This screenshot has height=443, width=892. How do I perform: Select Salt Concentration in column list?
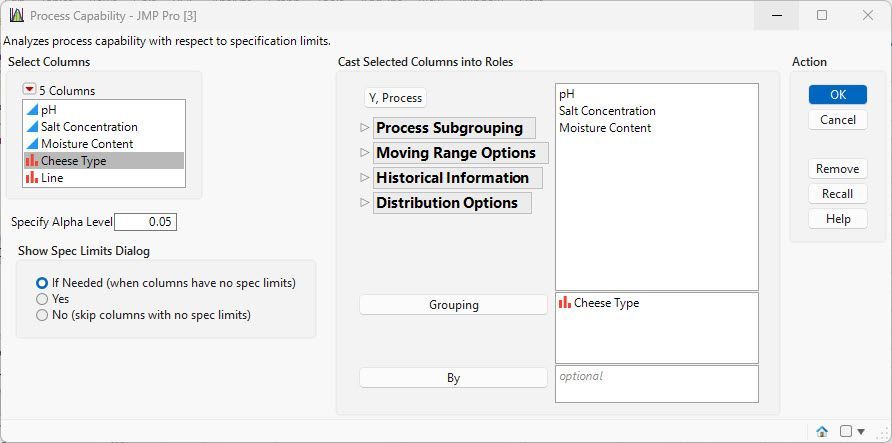tap(89, 127)
